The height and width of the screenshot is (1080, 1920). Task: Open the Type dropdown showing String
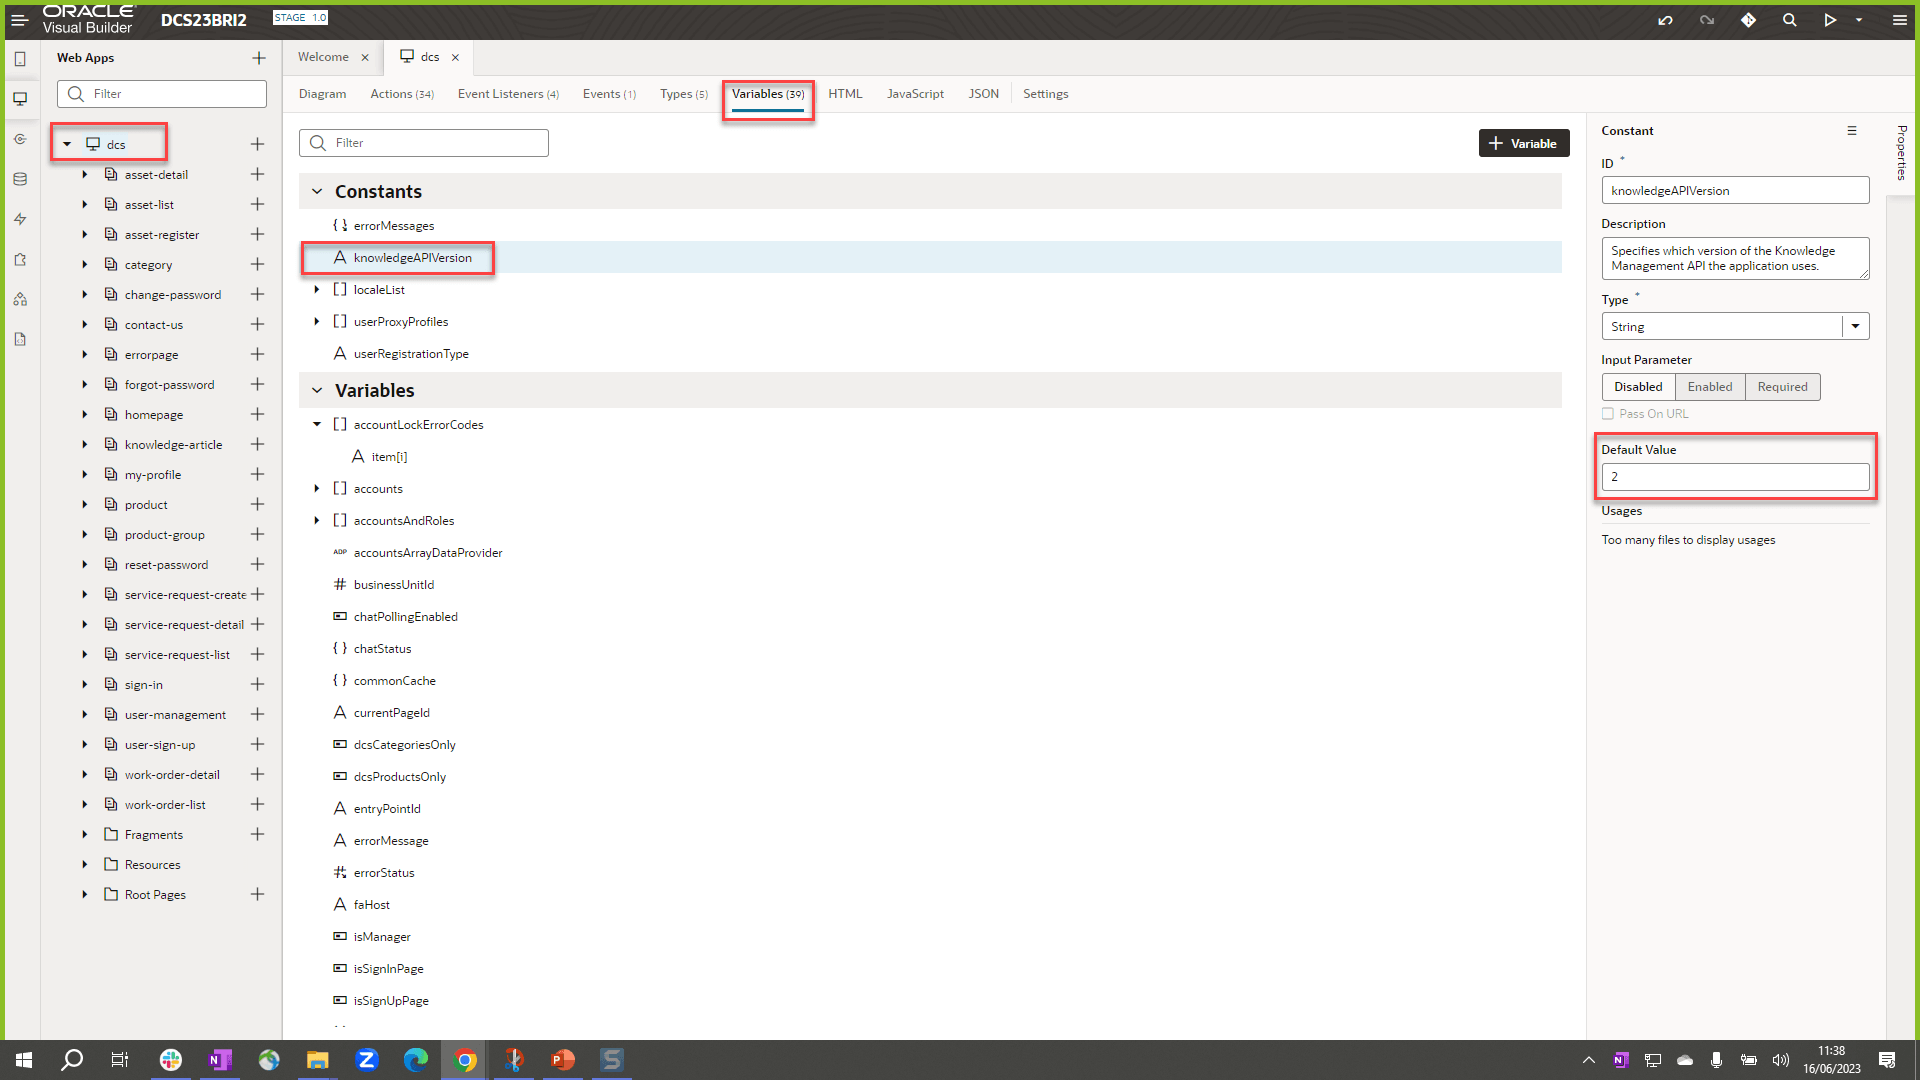click(1857, 326)
